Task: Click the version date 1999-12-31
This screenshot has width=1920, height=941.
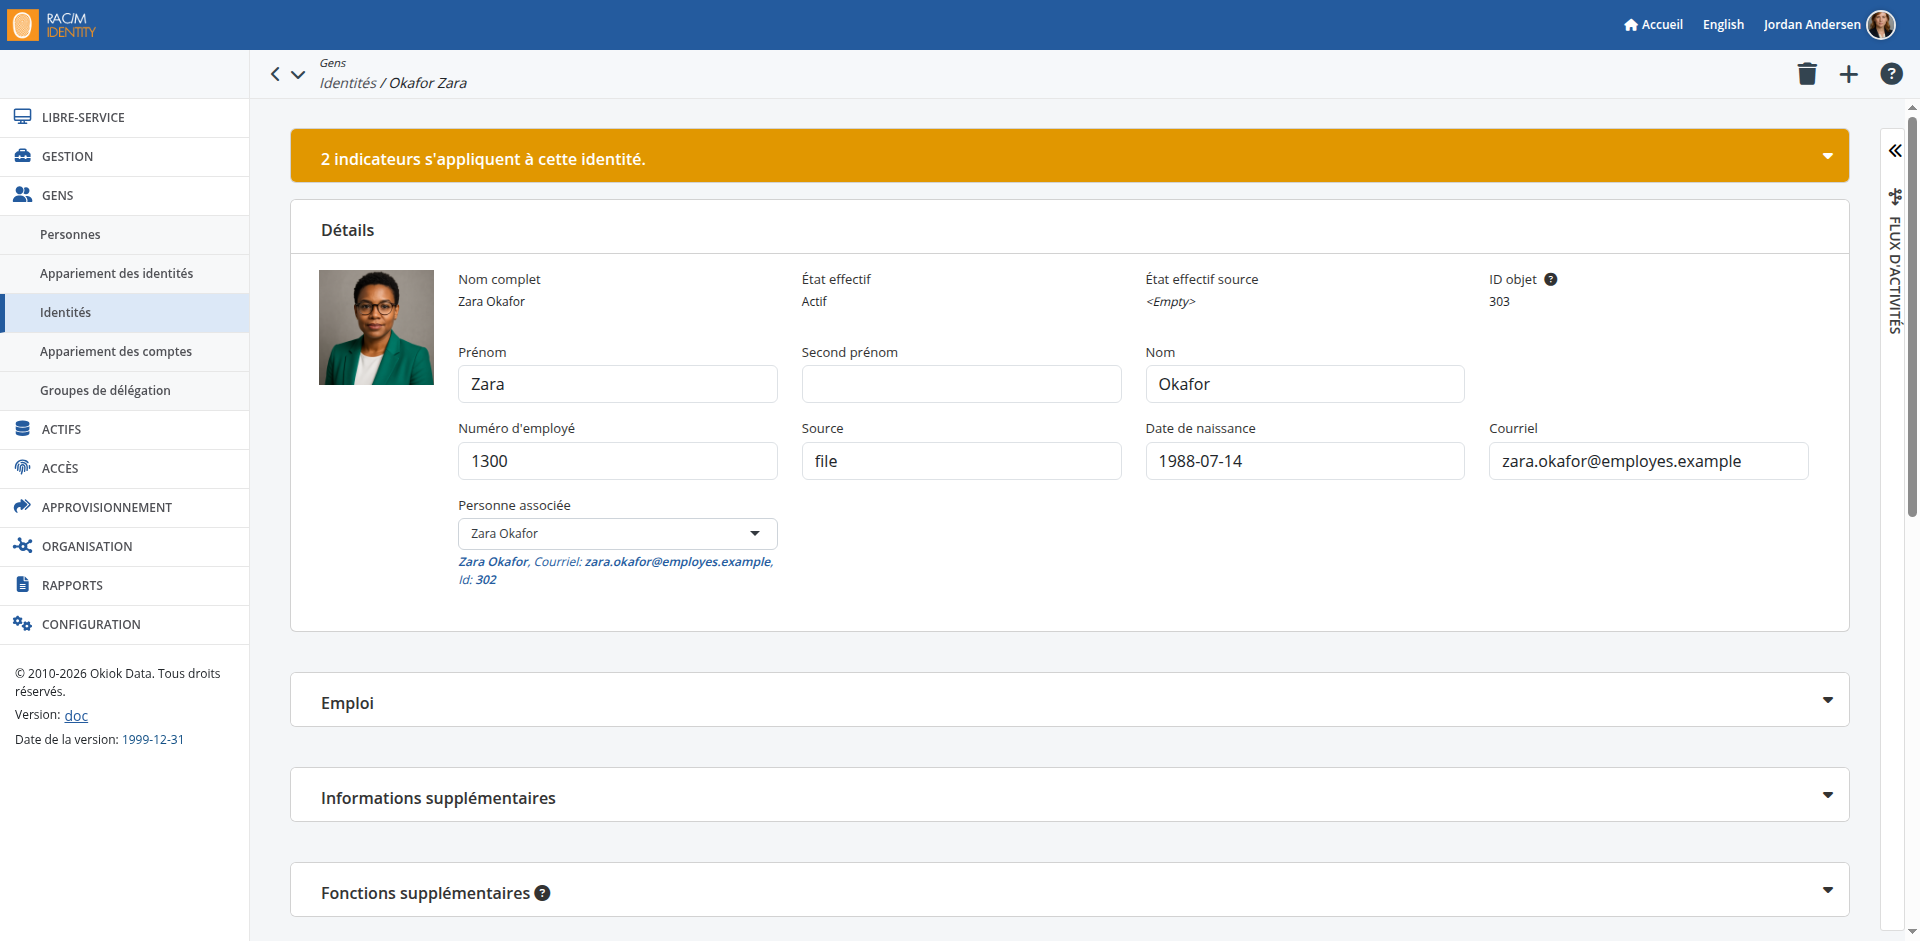Action: point(153,740)
